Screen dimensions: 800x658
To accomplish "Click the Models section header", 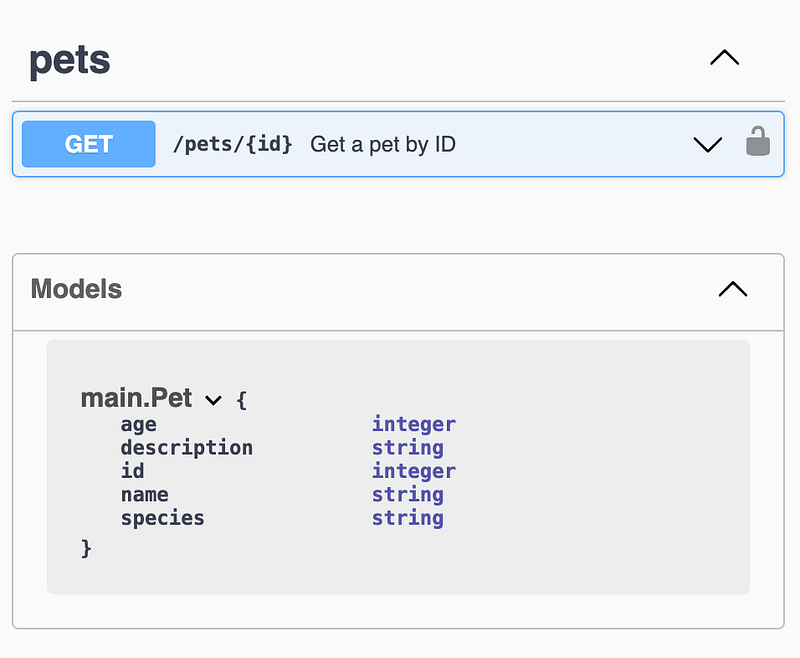I will [76, 289].
